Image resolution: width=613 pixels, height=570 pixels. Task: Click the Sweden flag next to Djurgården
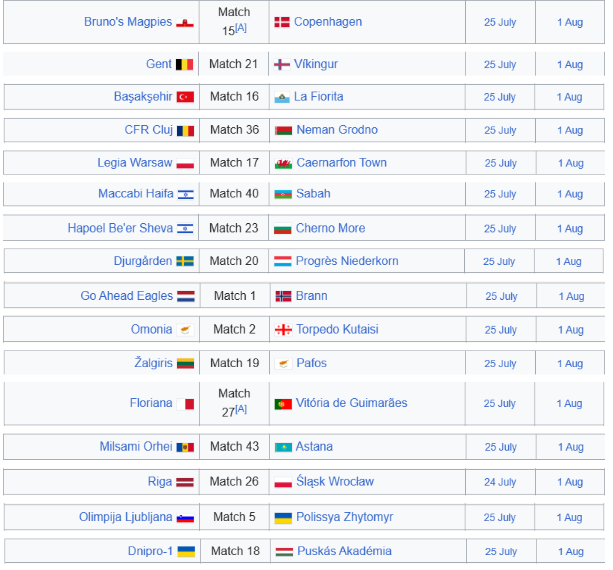[185, 261]
